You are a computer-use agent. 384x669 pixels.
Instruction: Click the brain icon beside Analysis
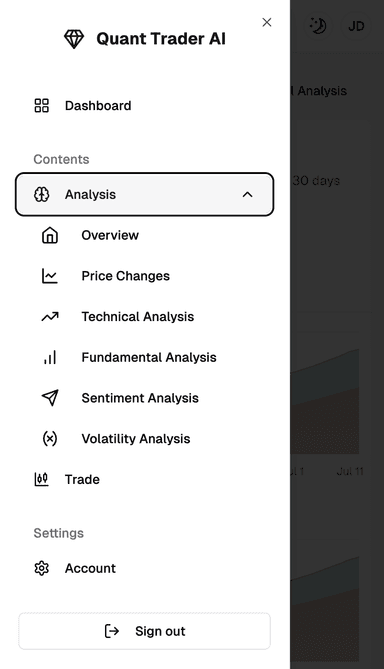coord(41,195)
